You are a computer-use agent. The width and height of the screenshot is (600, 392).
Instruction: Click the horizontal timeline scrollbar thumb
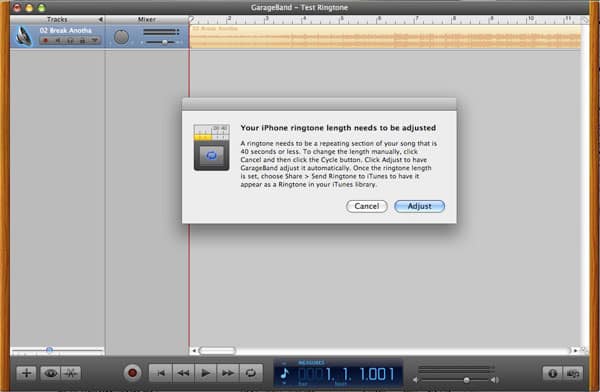[x=217, y=350]
